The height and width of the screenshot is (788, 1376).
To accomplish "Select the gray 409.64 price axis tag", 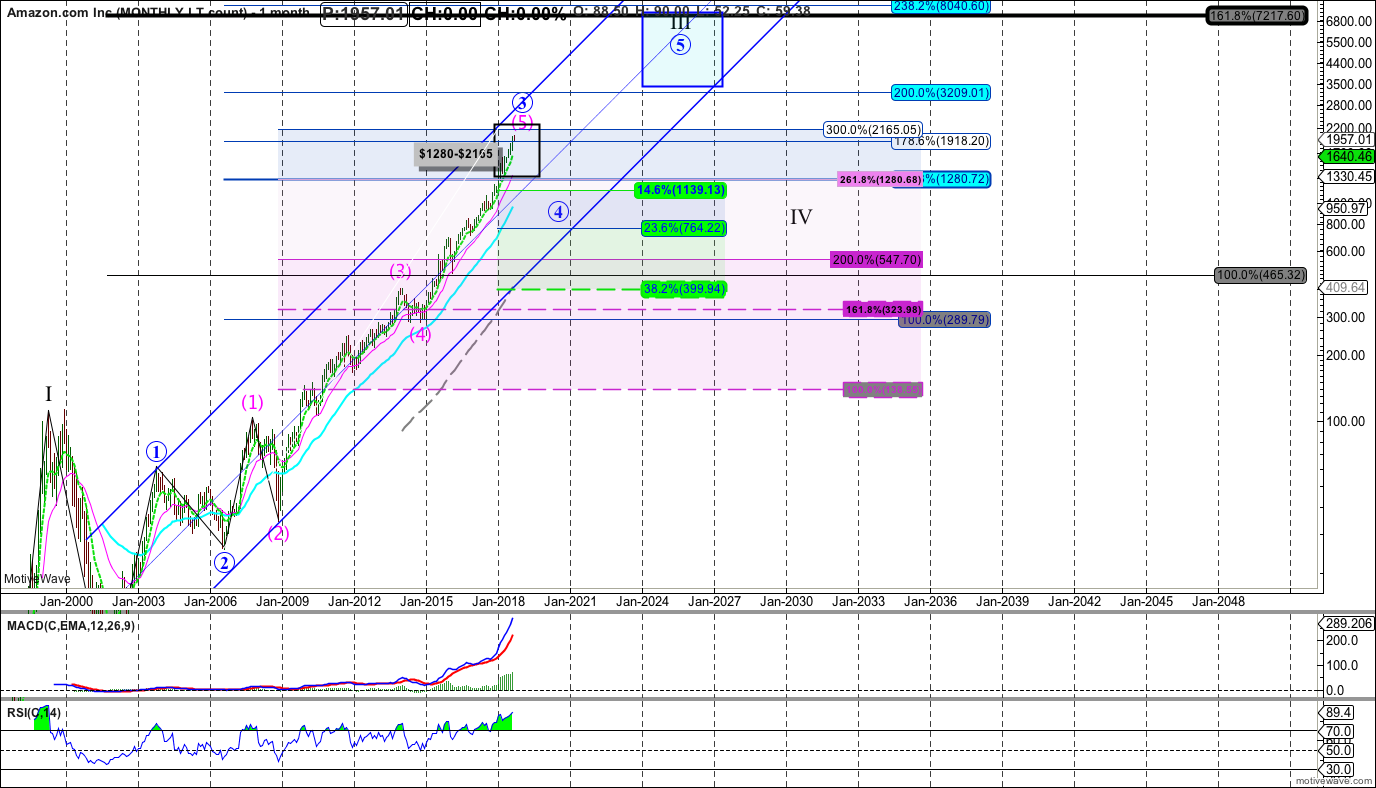I will pyautogui.click(x=1346, y=286).
